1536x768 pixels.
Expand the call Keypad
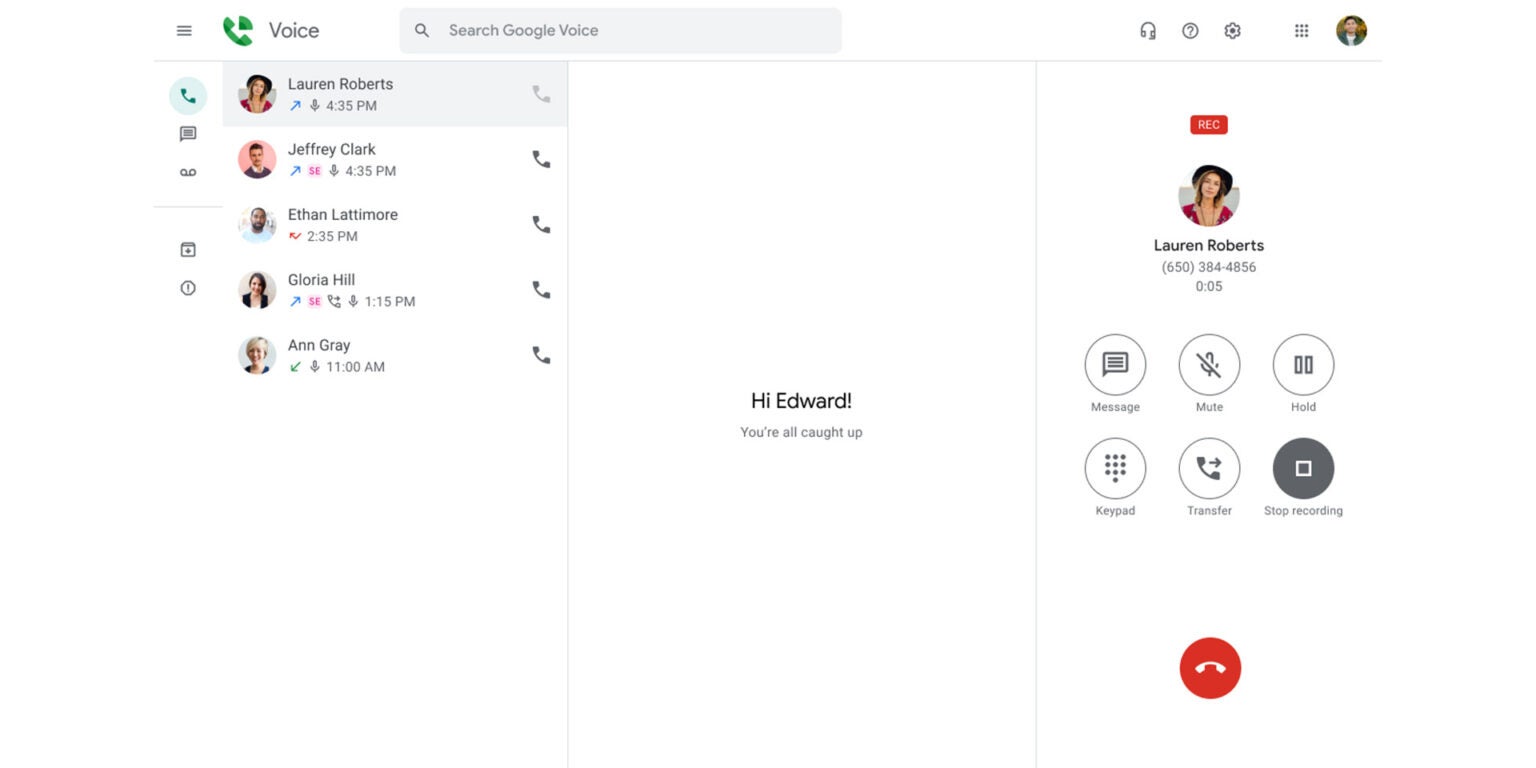coord(1115,468)
